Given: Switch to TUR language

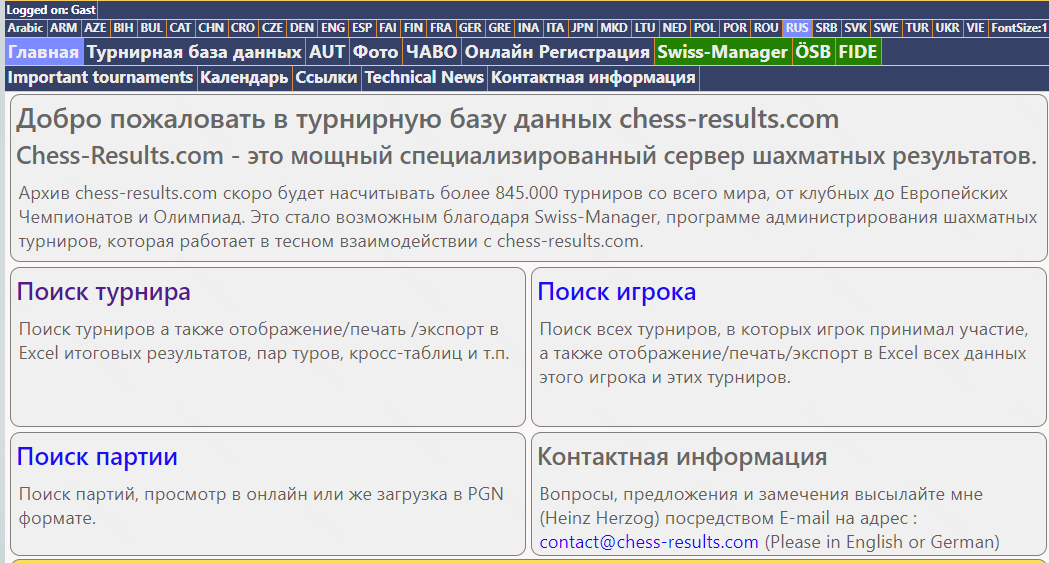Looking at the screenshot, I should pos(917,28).
